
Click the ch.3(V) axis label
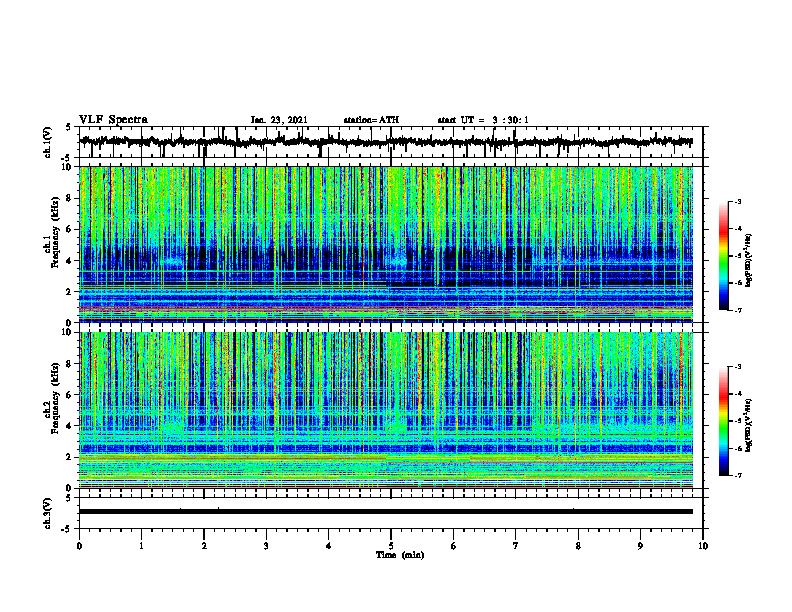click(48, 513)
